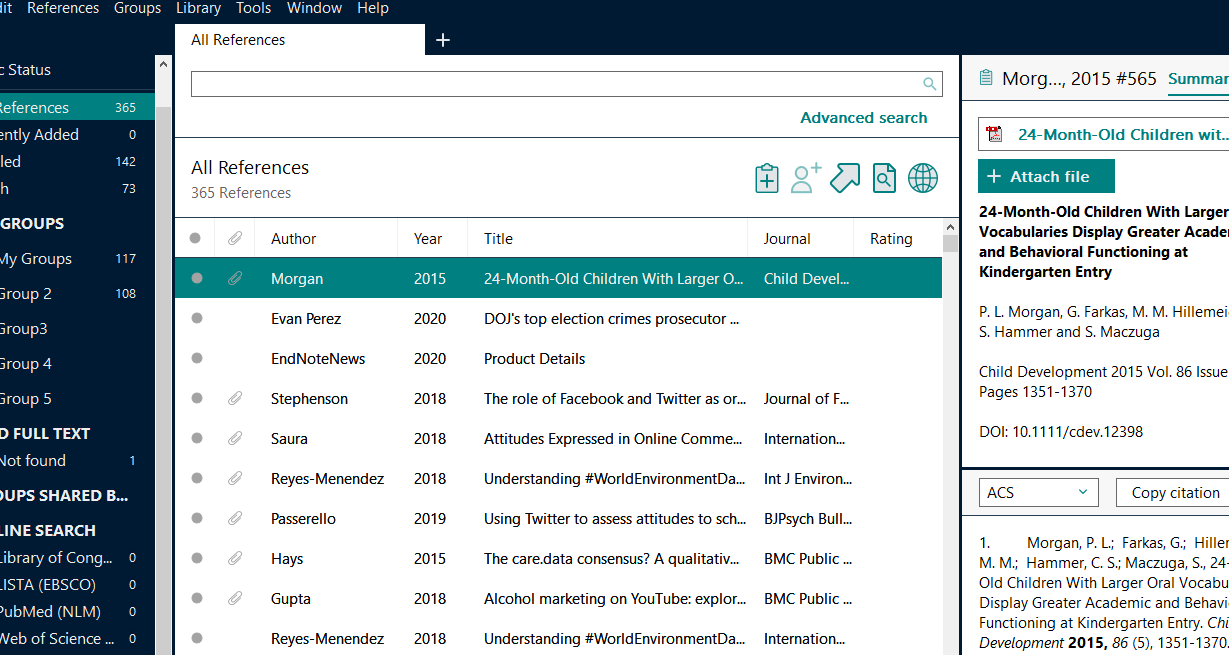1229x655 pixels.
Task: Click the Add new reference clipboard icon
Action: click(766, 178)
